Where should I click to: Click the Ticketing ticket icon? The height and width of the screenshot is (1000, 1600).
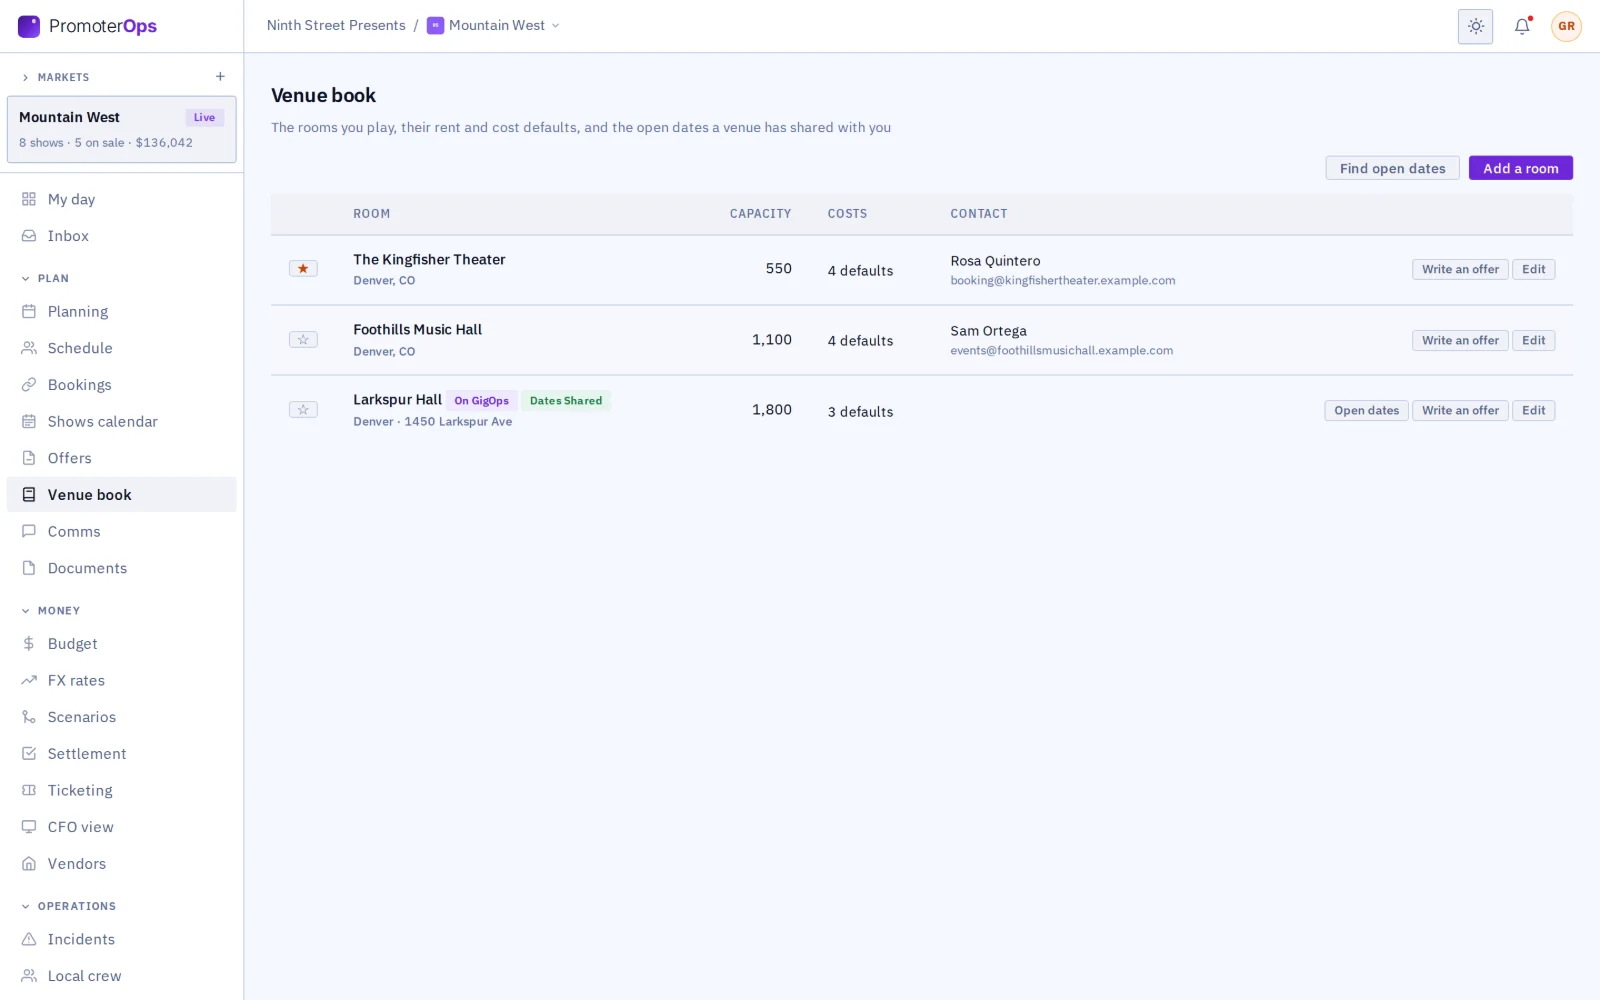29,791
